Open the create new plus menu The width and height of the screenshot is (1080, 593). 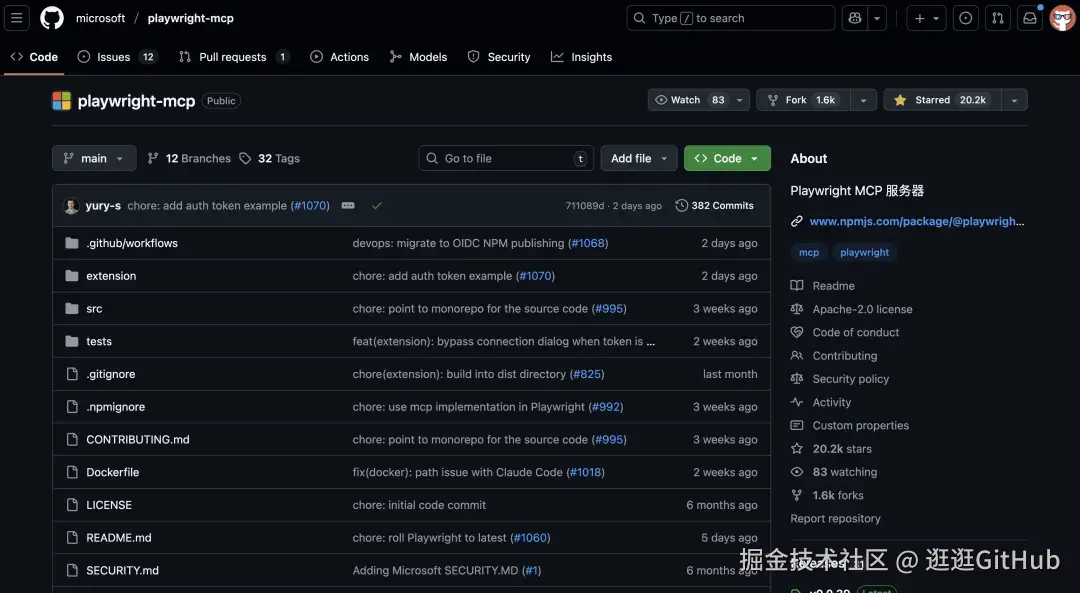[926, 19]
